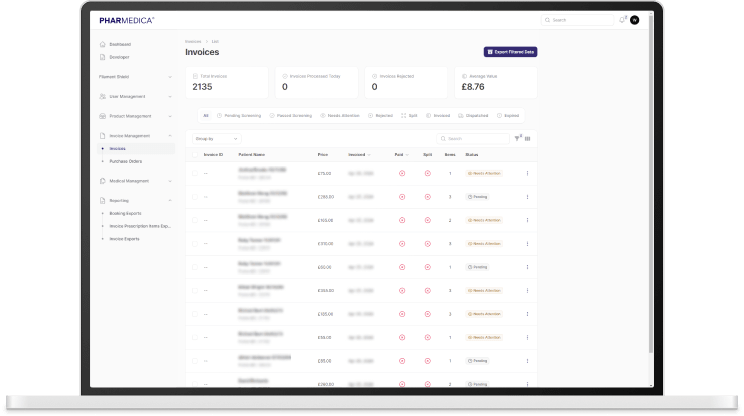The image size is (744, 416).
Task: Click the Paid status icon on £75.00 row
Action: pyautogui.click(x=402, y=174)
